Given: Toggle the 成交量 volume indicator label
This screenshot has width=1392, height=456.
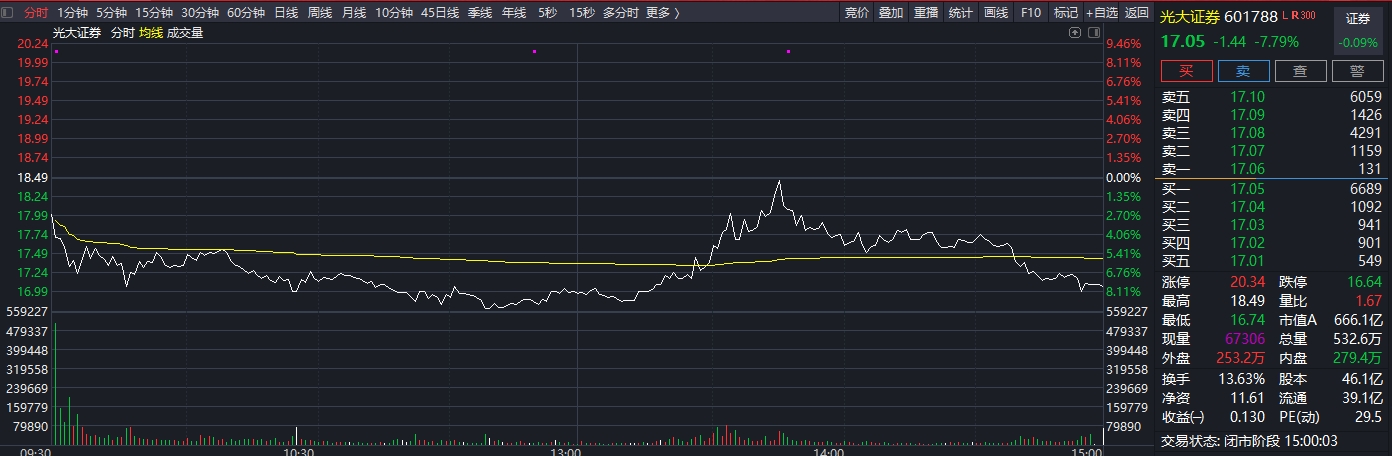Looking at the screenshot, I should [x=185, y=33].
